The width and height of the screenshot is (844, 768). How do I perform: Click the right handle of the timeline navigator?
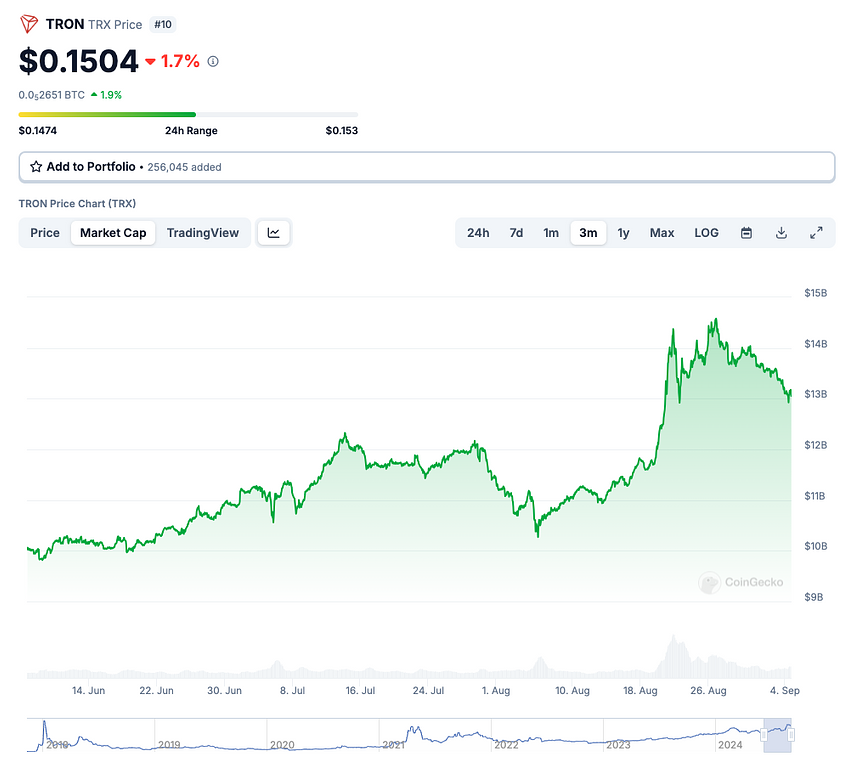(790, 736)
